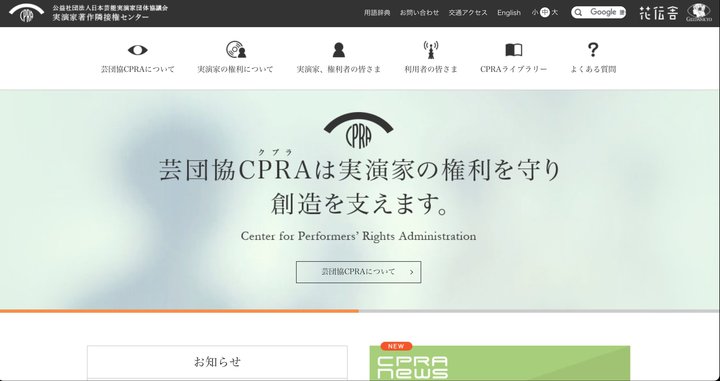Focus the Google search field

point(598,12)
